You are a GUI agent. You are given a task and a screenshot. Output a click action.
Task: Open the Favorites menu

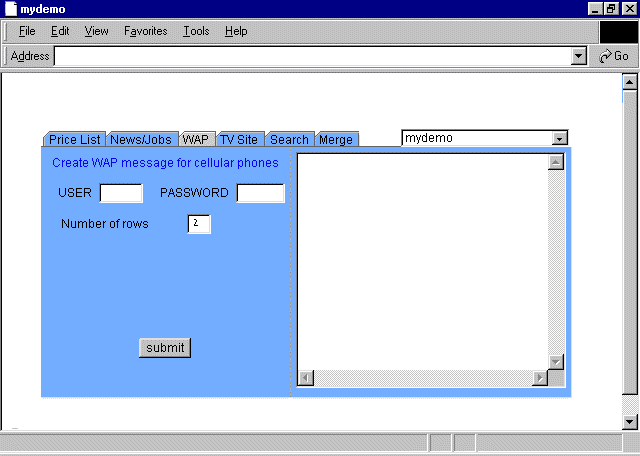146,31
